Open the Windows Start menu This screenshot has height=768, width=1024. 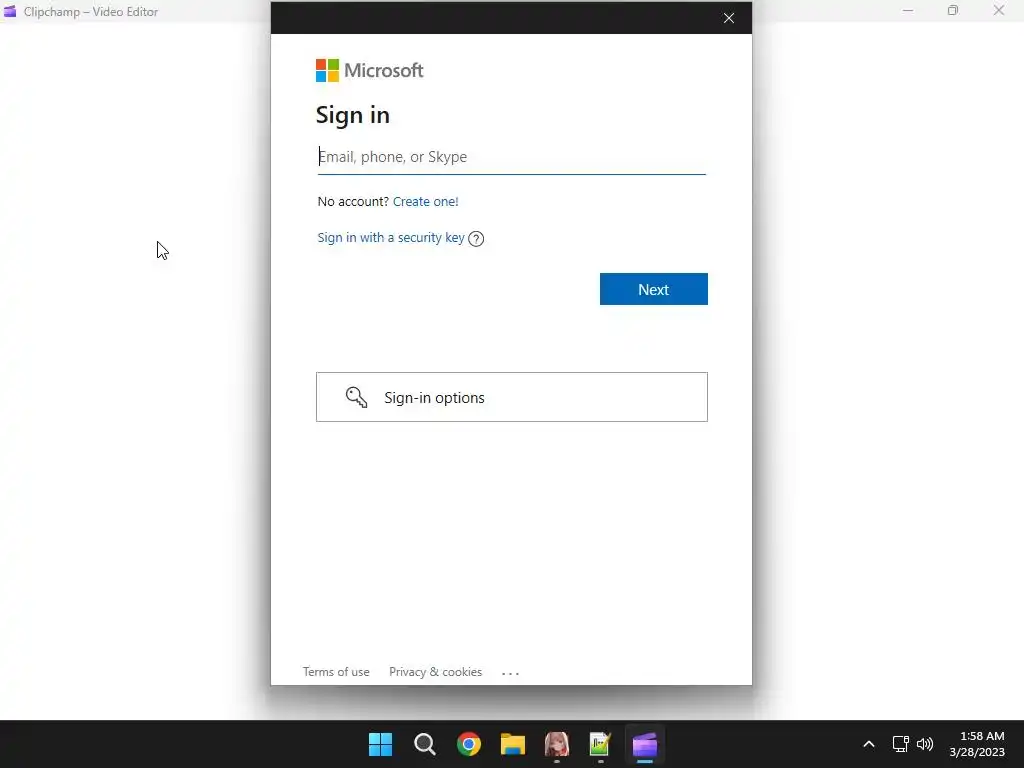[x=380, y=744]
